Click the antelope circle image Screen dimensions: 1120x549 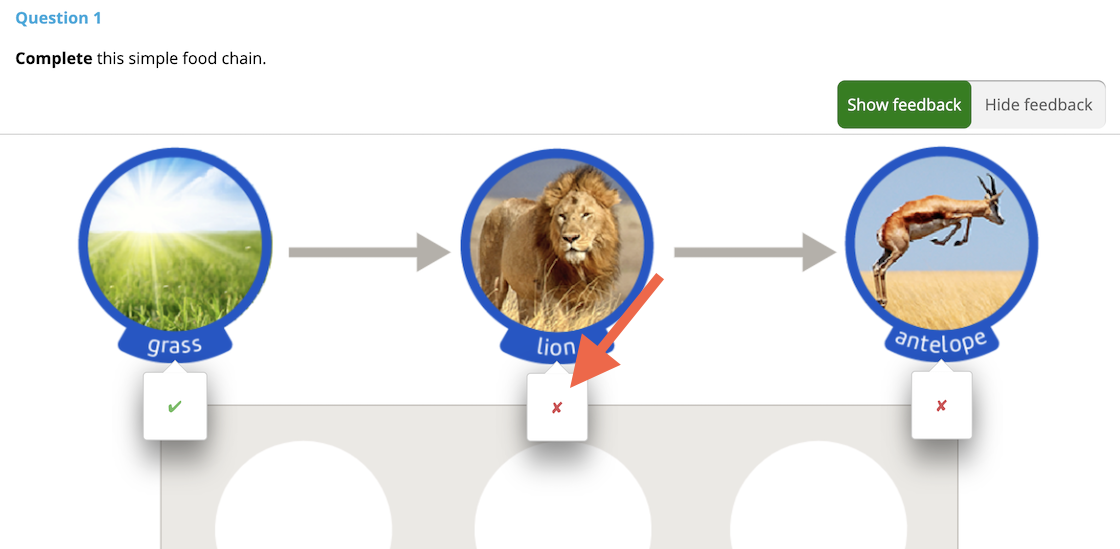[x=941, y=243]
